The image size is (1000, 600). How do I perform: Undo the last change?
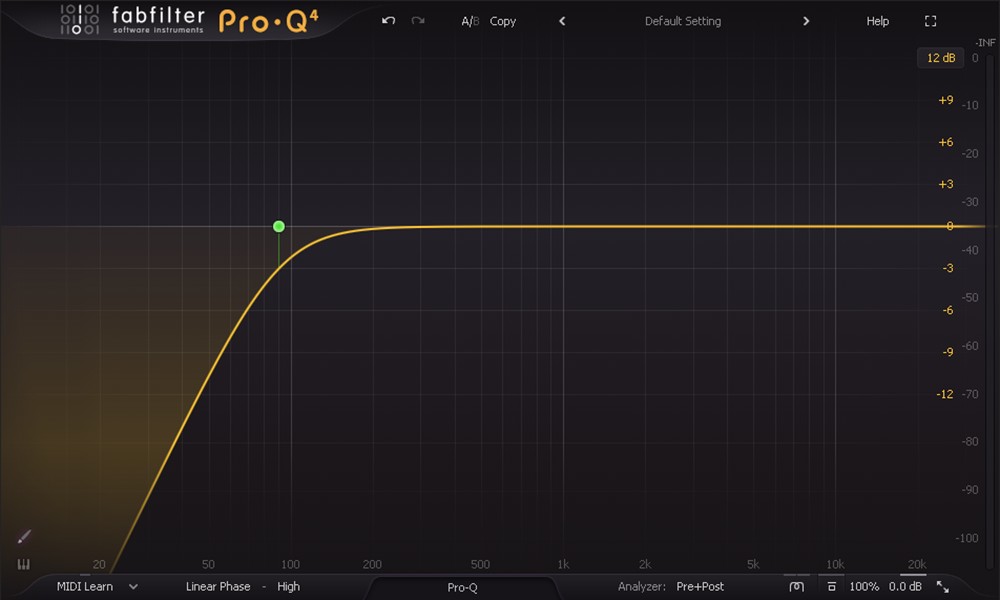point(388,21)
